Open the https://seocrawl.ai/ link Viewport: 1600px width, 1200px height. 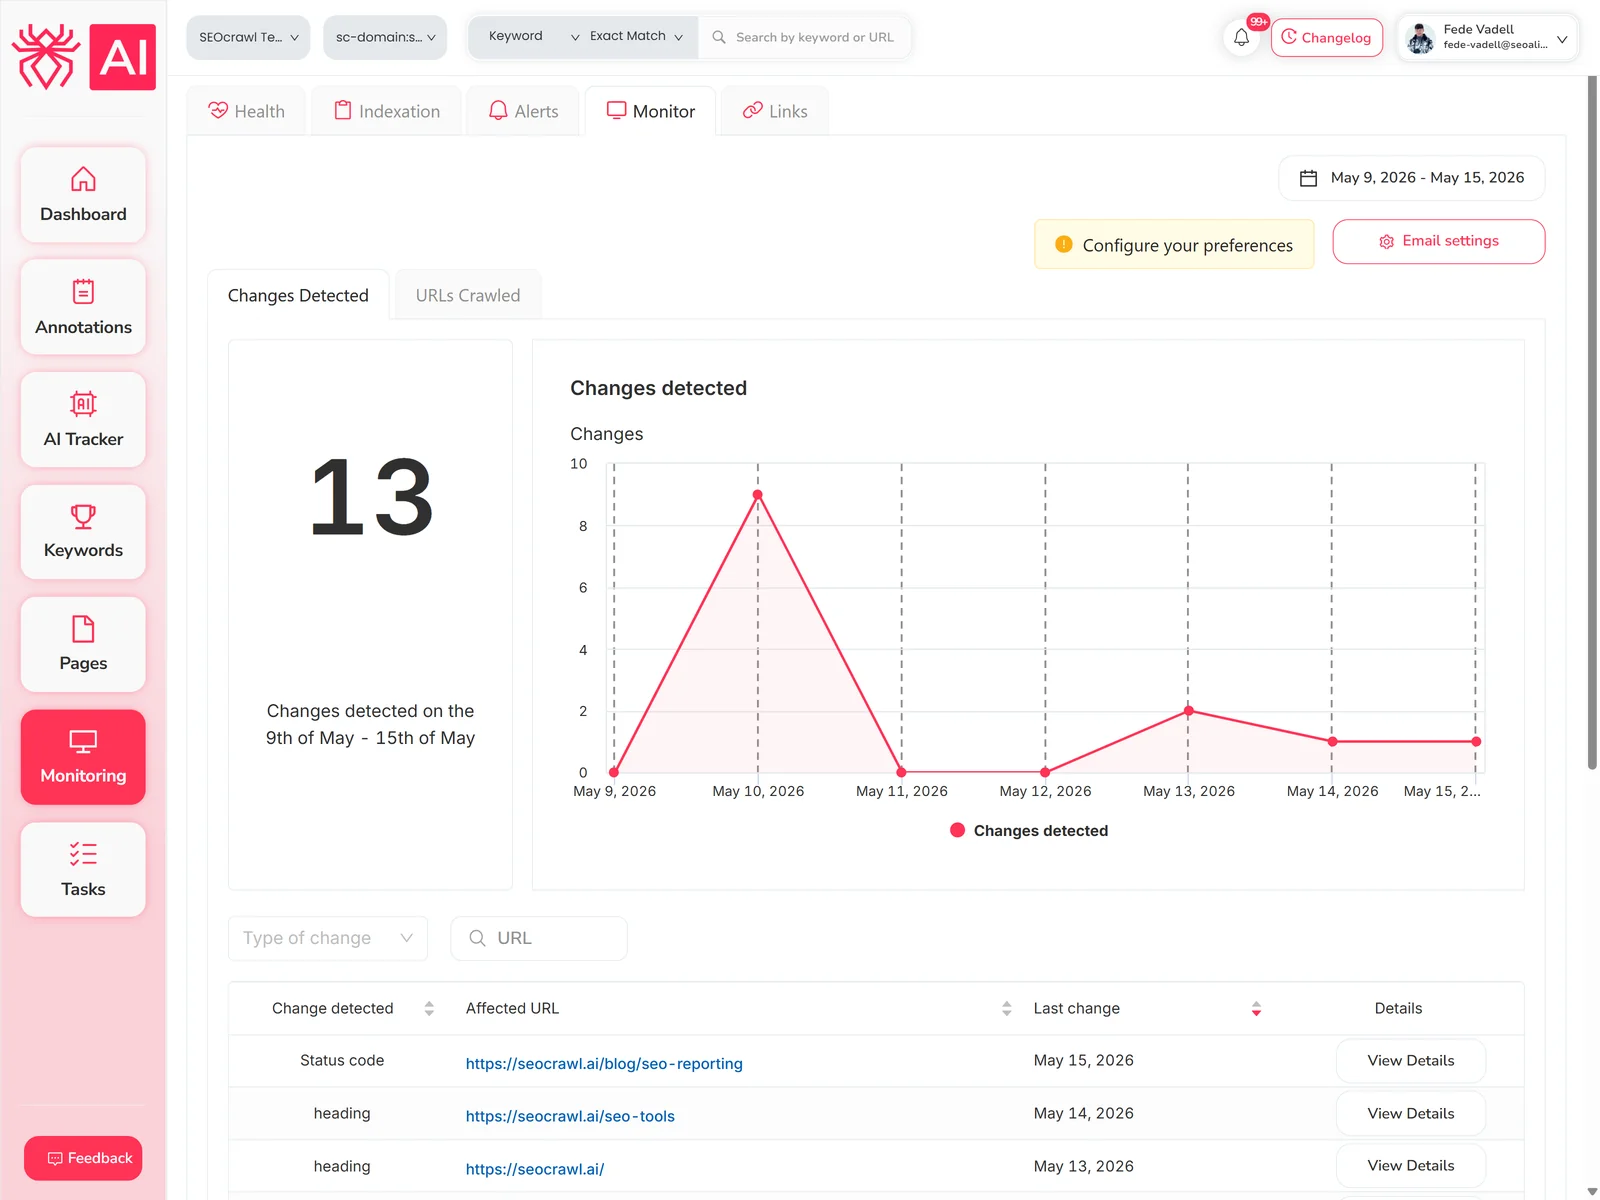pos(535,1169)
